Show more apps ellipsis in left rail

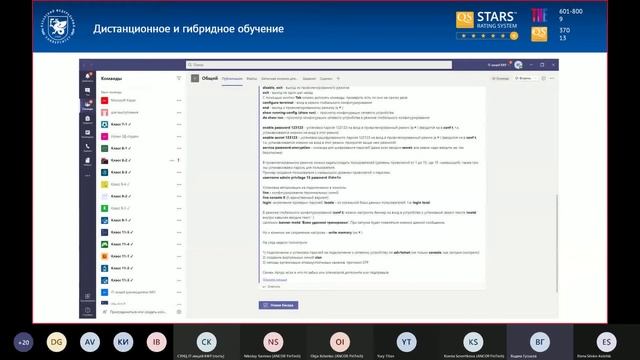tap(87, 175)
